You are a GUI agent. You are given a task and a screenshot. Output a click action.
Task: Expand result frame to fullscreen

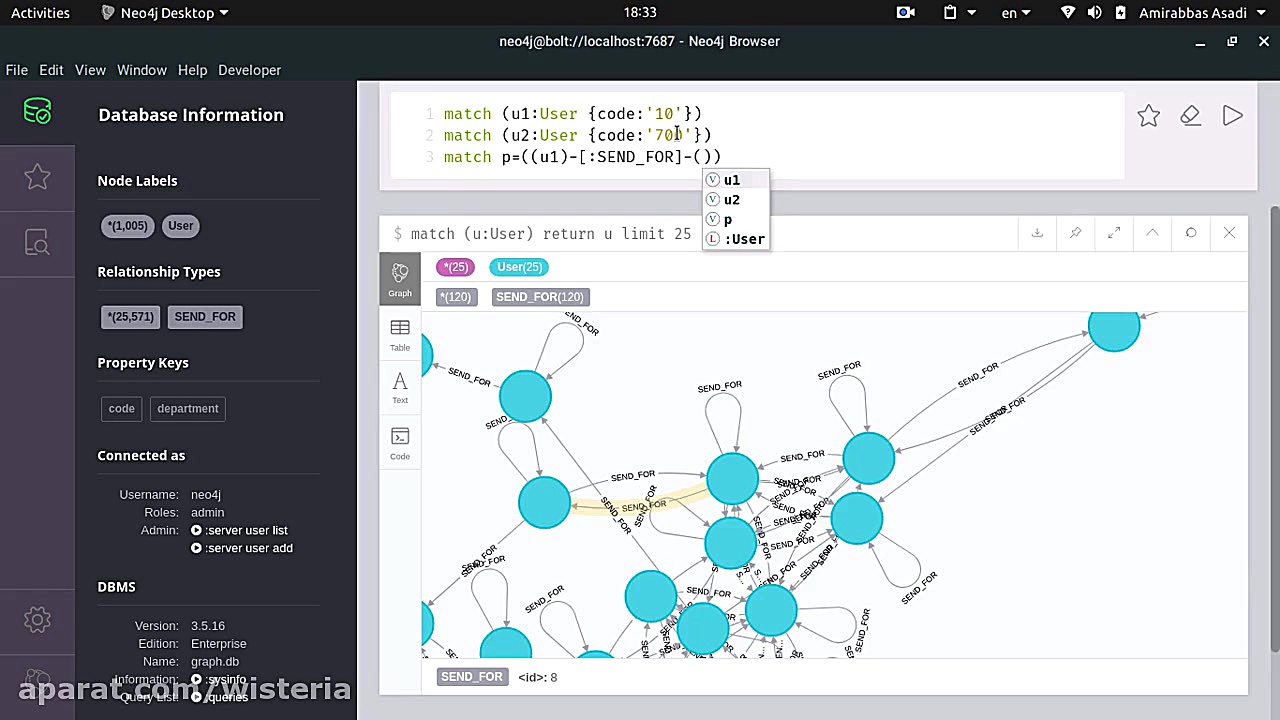click(1114, 233)
